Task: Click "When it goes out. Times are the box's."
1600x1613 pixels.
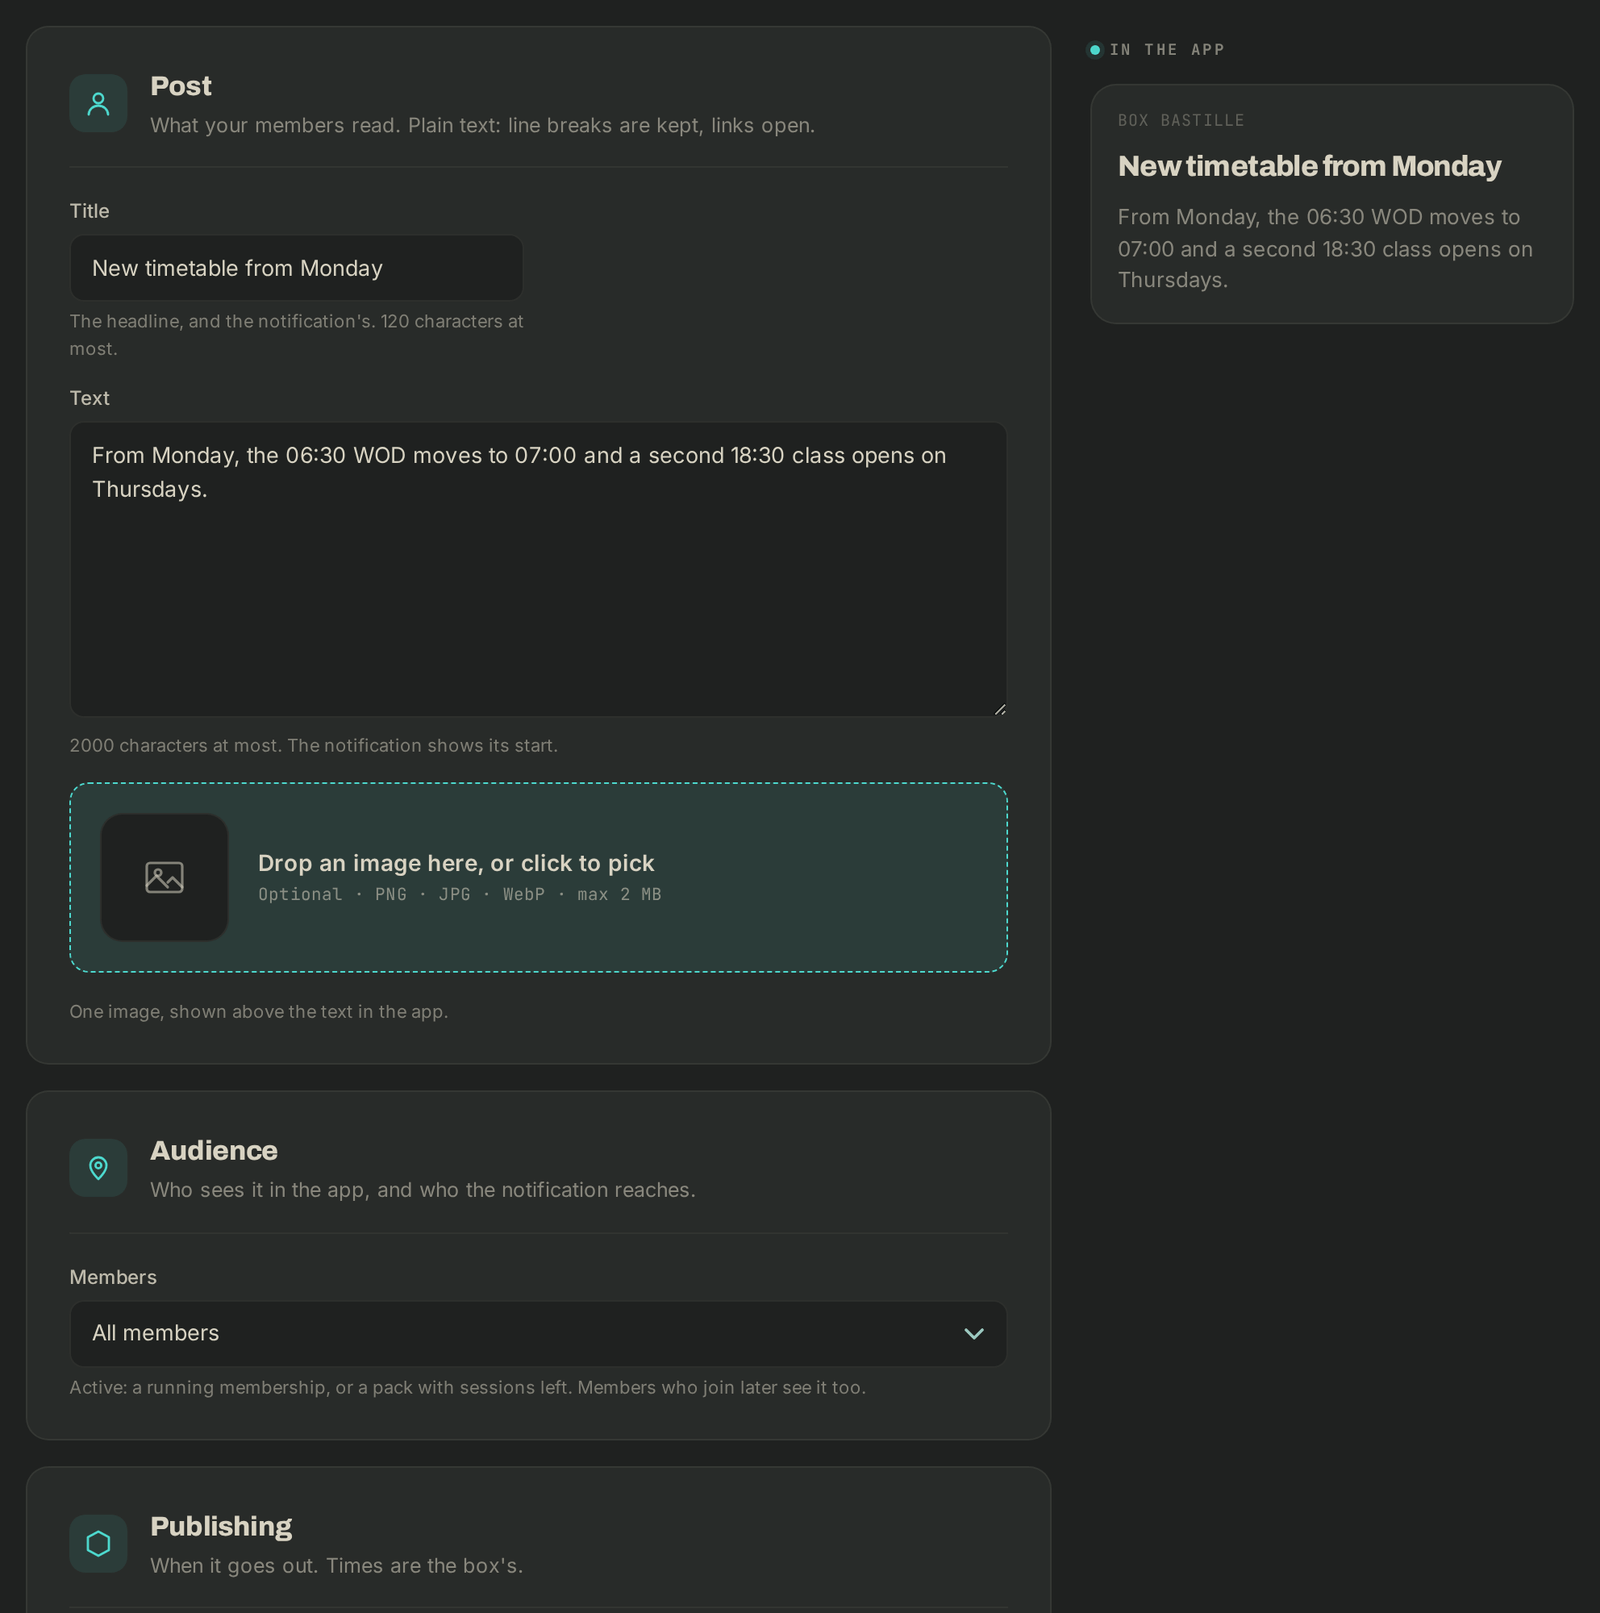Action: click(337, 1566)
